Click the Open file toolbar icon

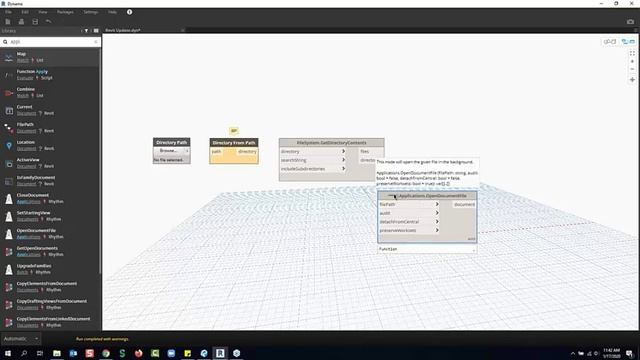[21, 22]
